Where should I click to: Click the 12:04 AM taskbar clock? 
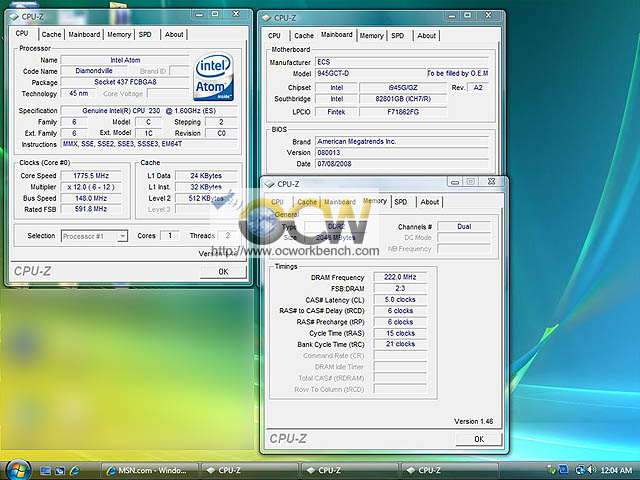(x=616, y=471)
